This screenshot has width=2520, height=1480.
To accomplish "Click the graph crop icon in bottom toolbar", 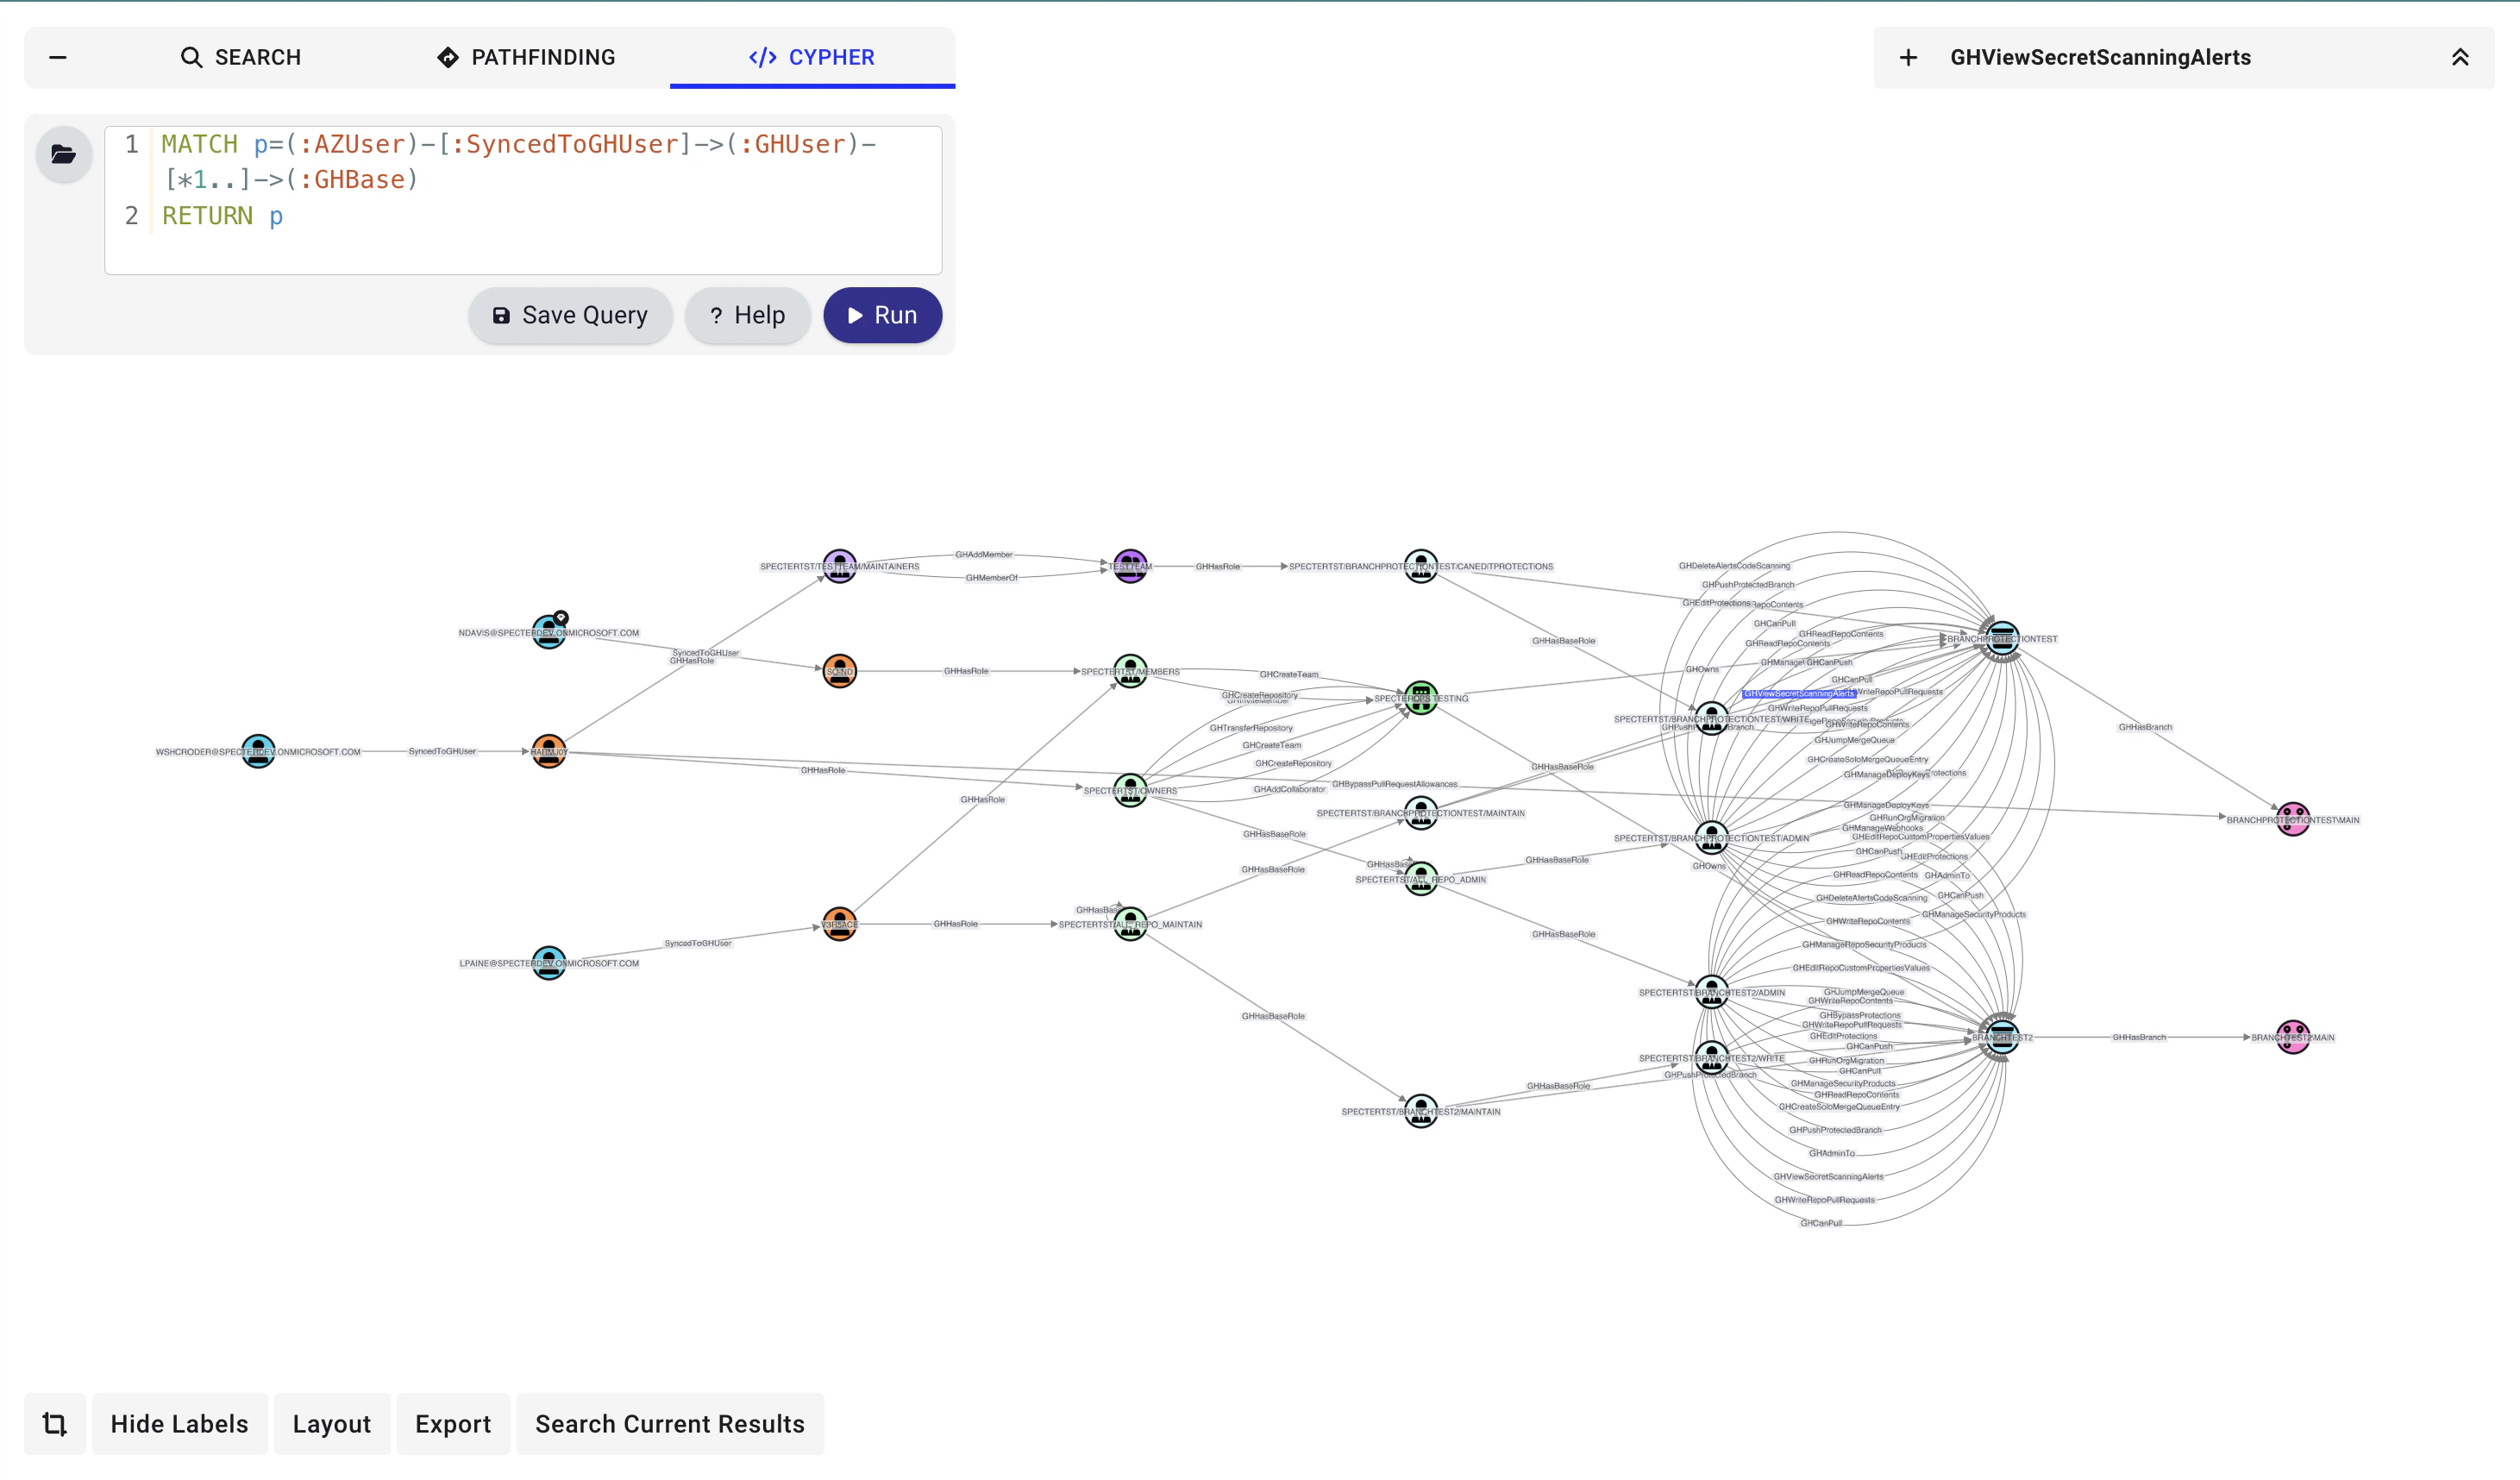I will coord(54,1424).
